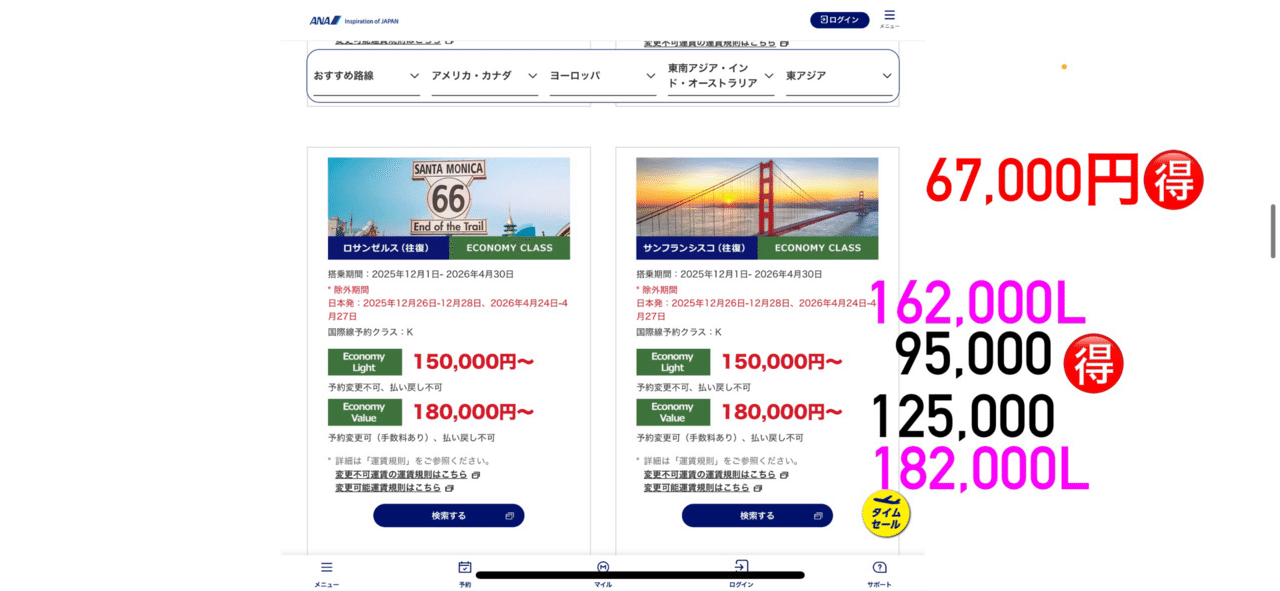Click the page scrollbar on the right

[1273, 230]
